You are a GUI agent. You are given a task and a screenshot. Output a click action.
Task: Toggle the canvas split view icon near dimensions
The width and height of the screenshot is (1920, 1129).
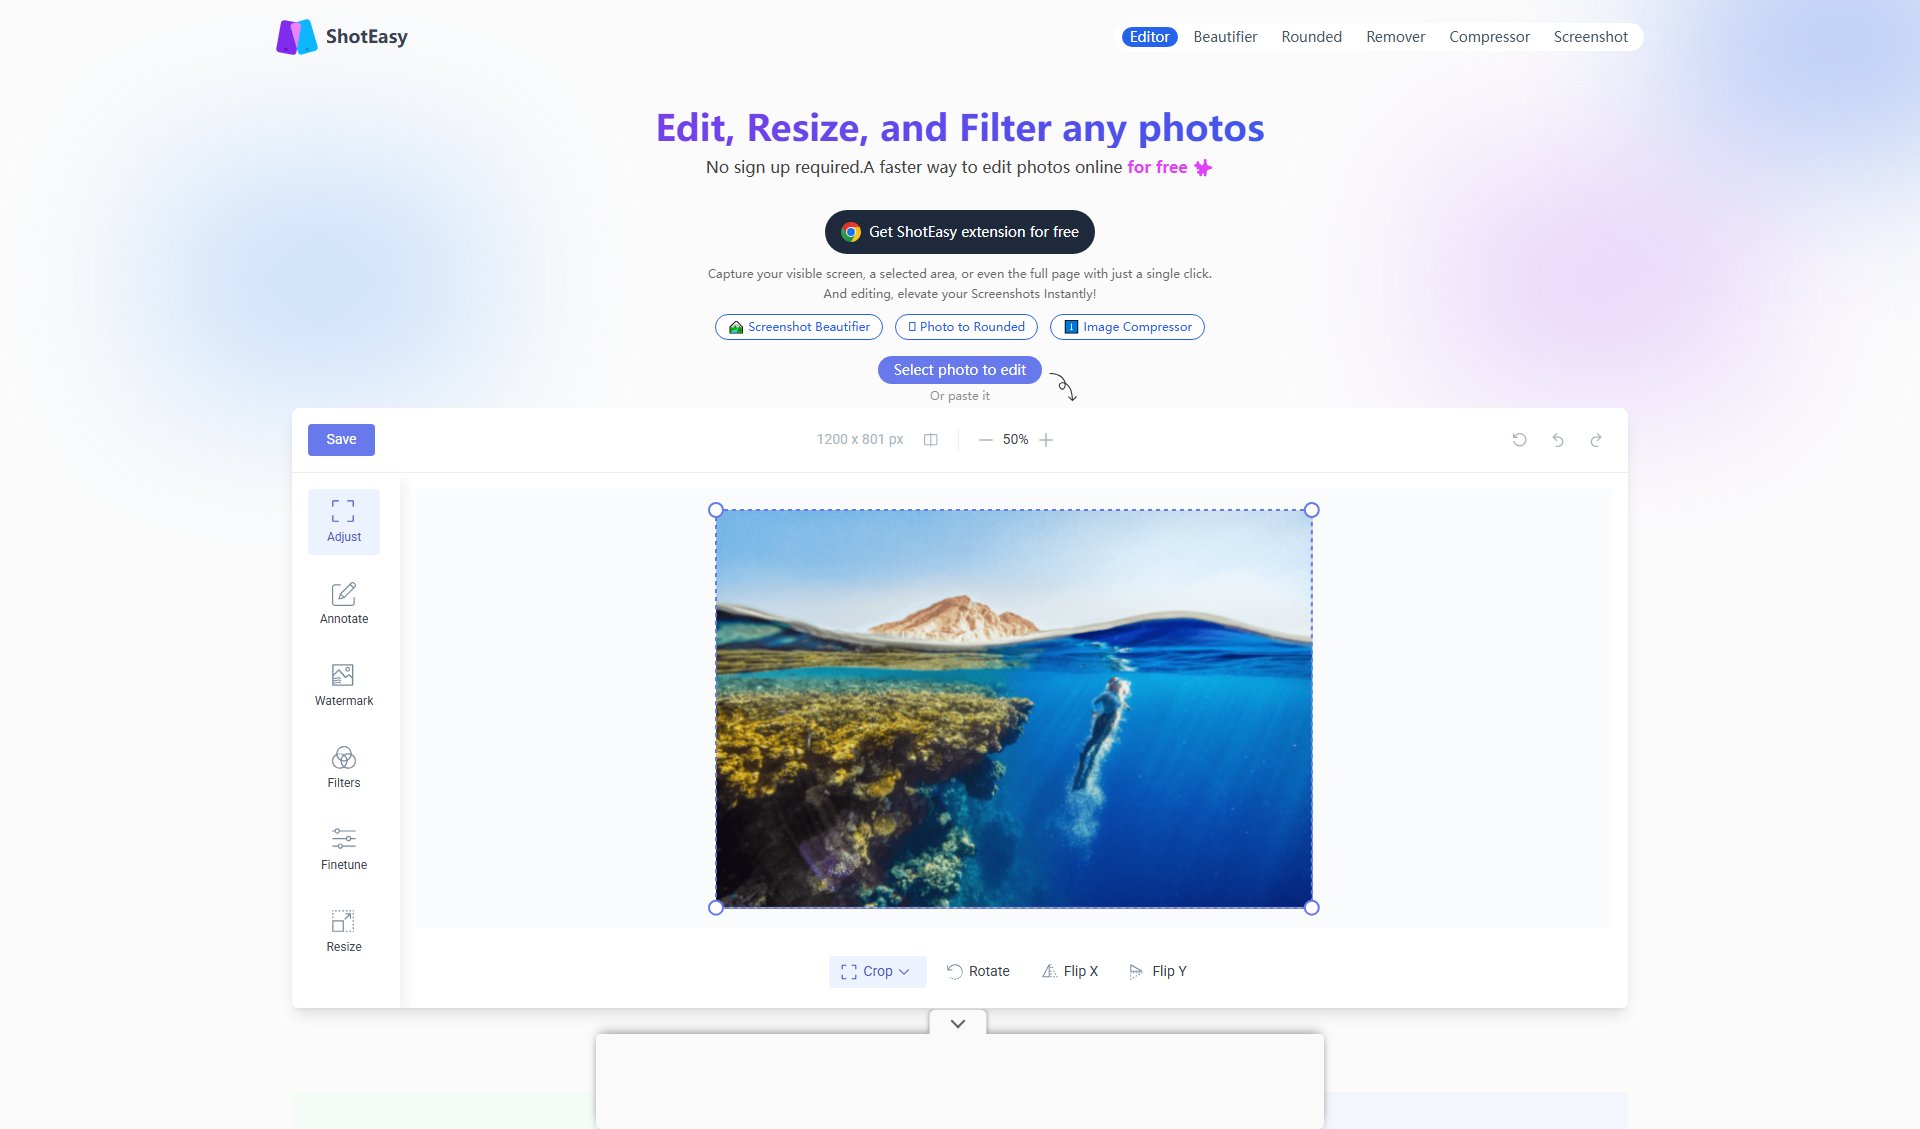(930, 439)
